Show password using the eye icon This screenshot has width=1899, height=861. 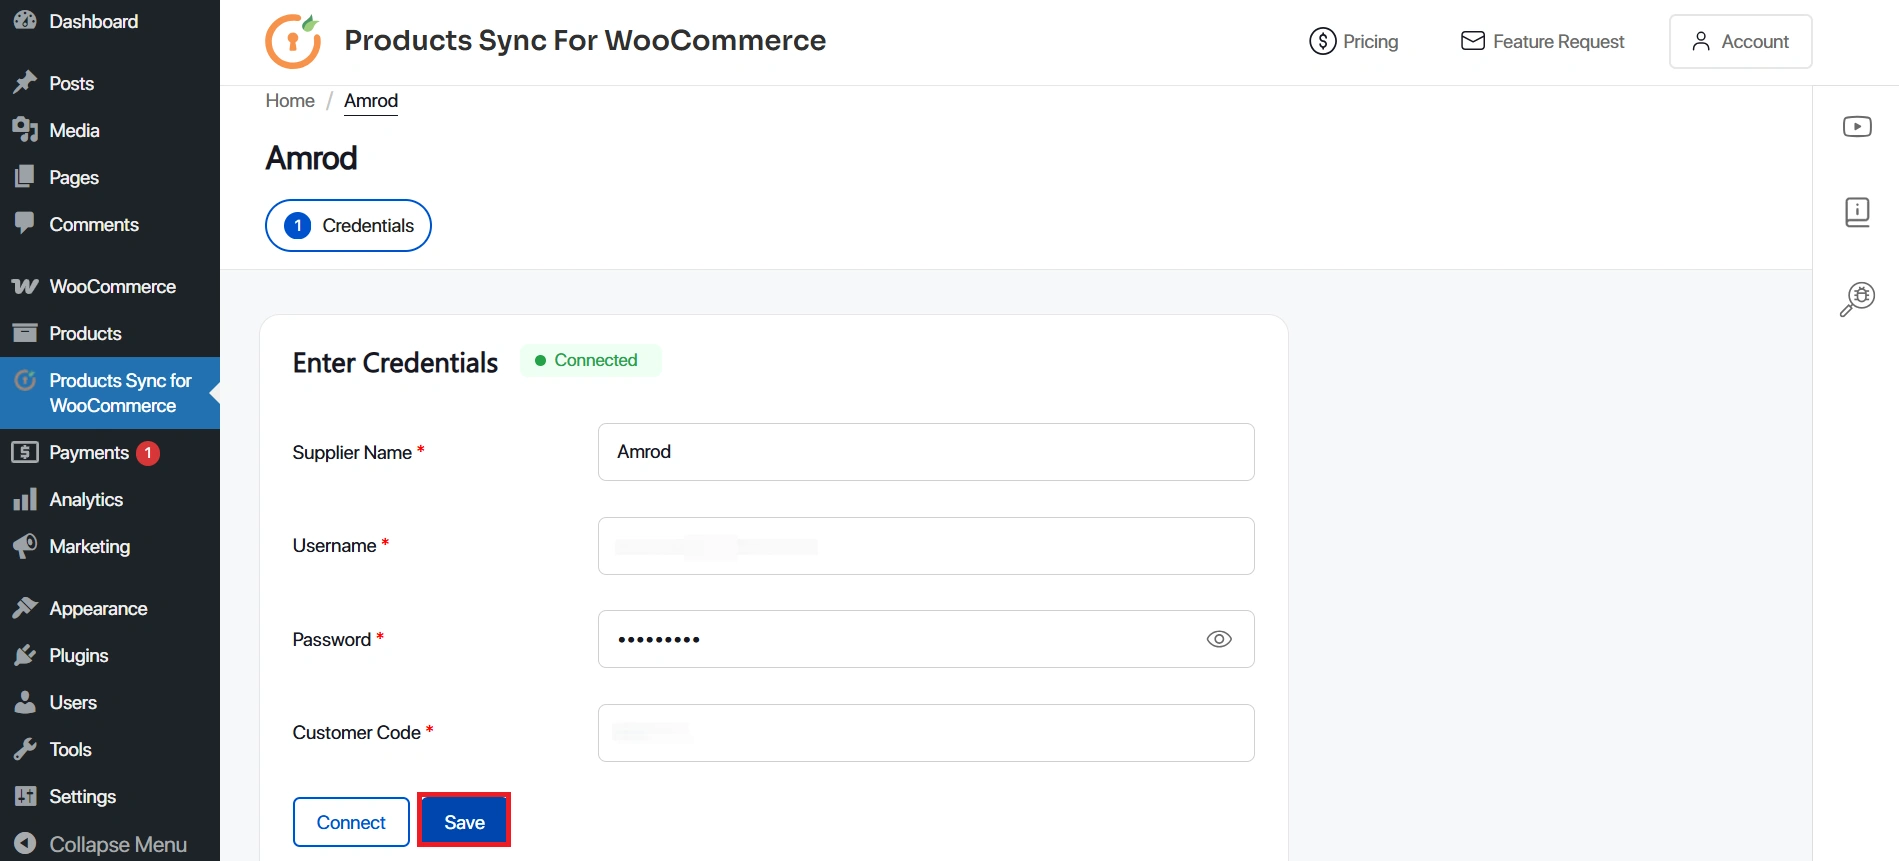1218,639
